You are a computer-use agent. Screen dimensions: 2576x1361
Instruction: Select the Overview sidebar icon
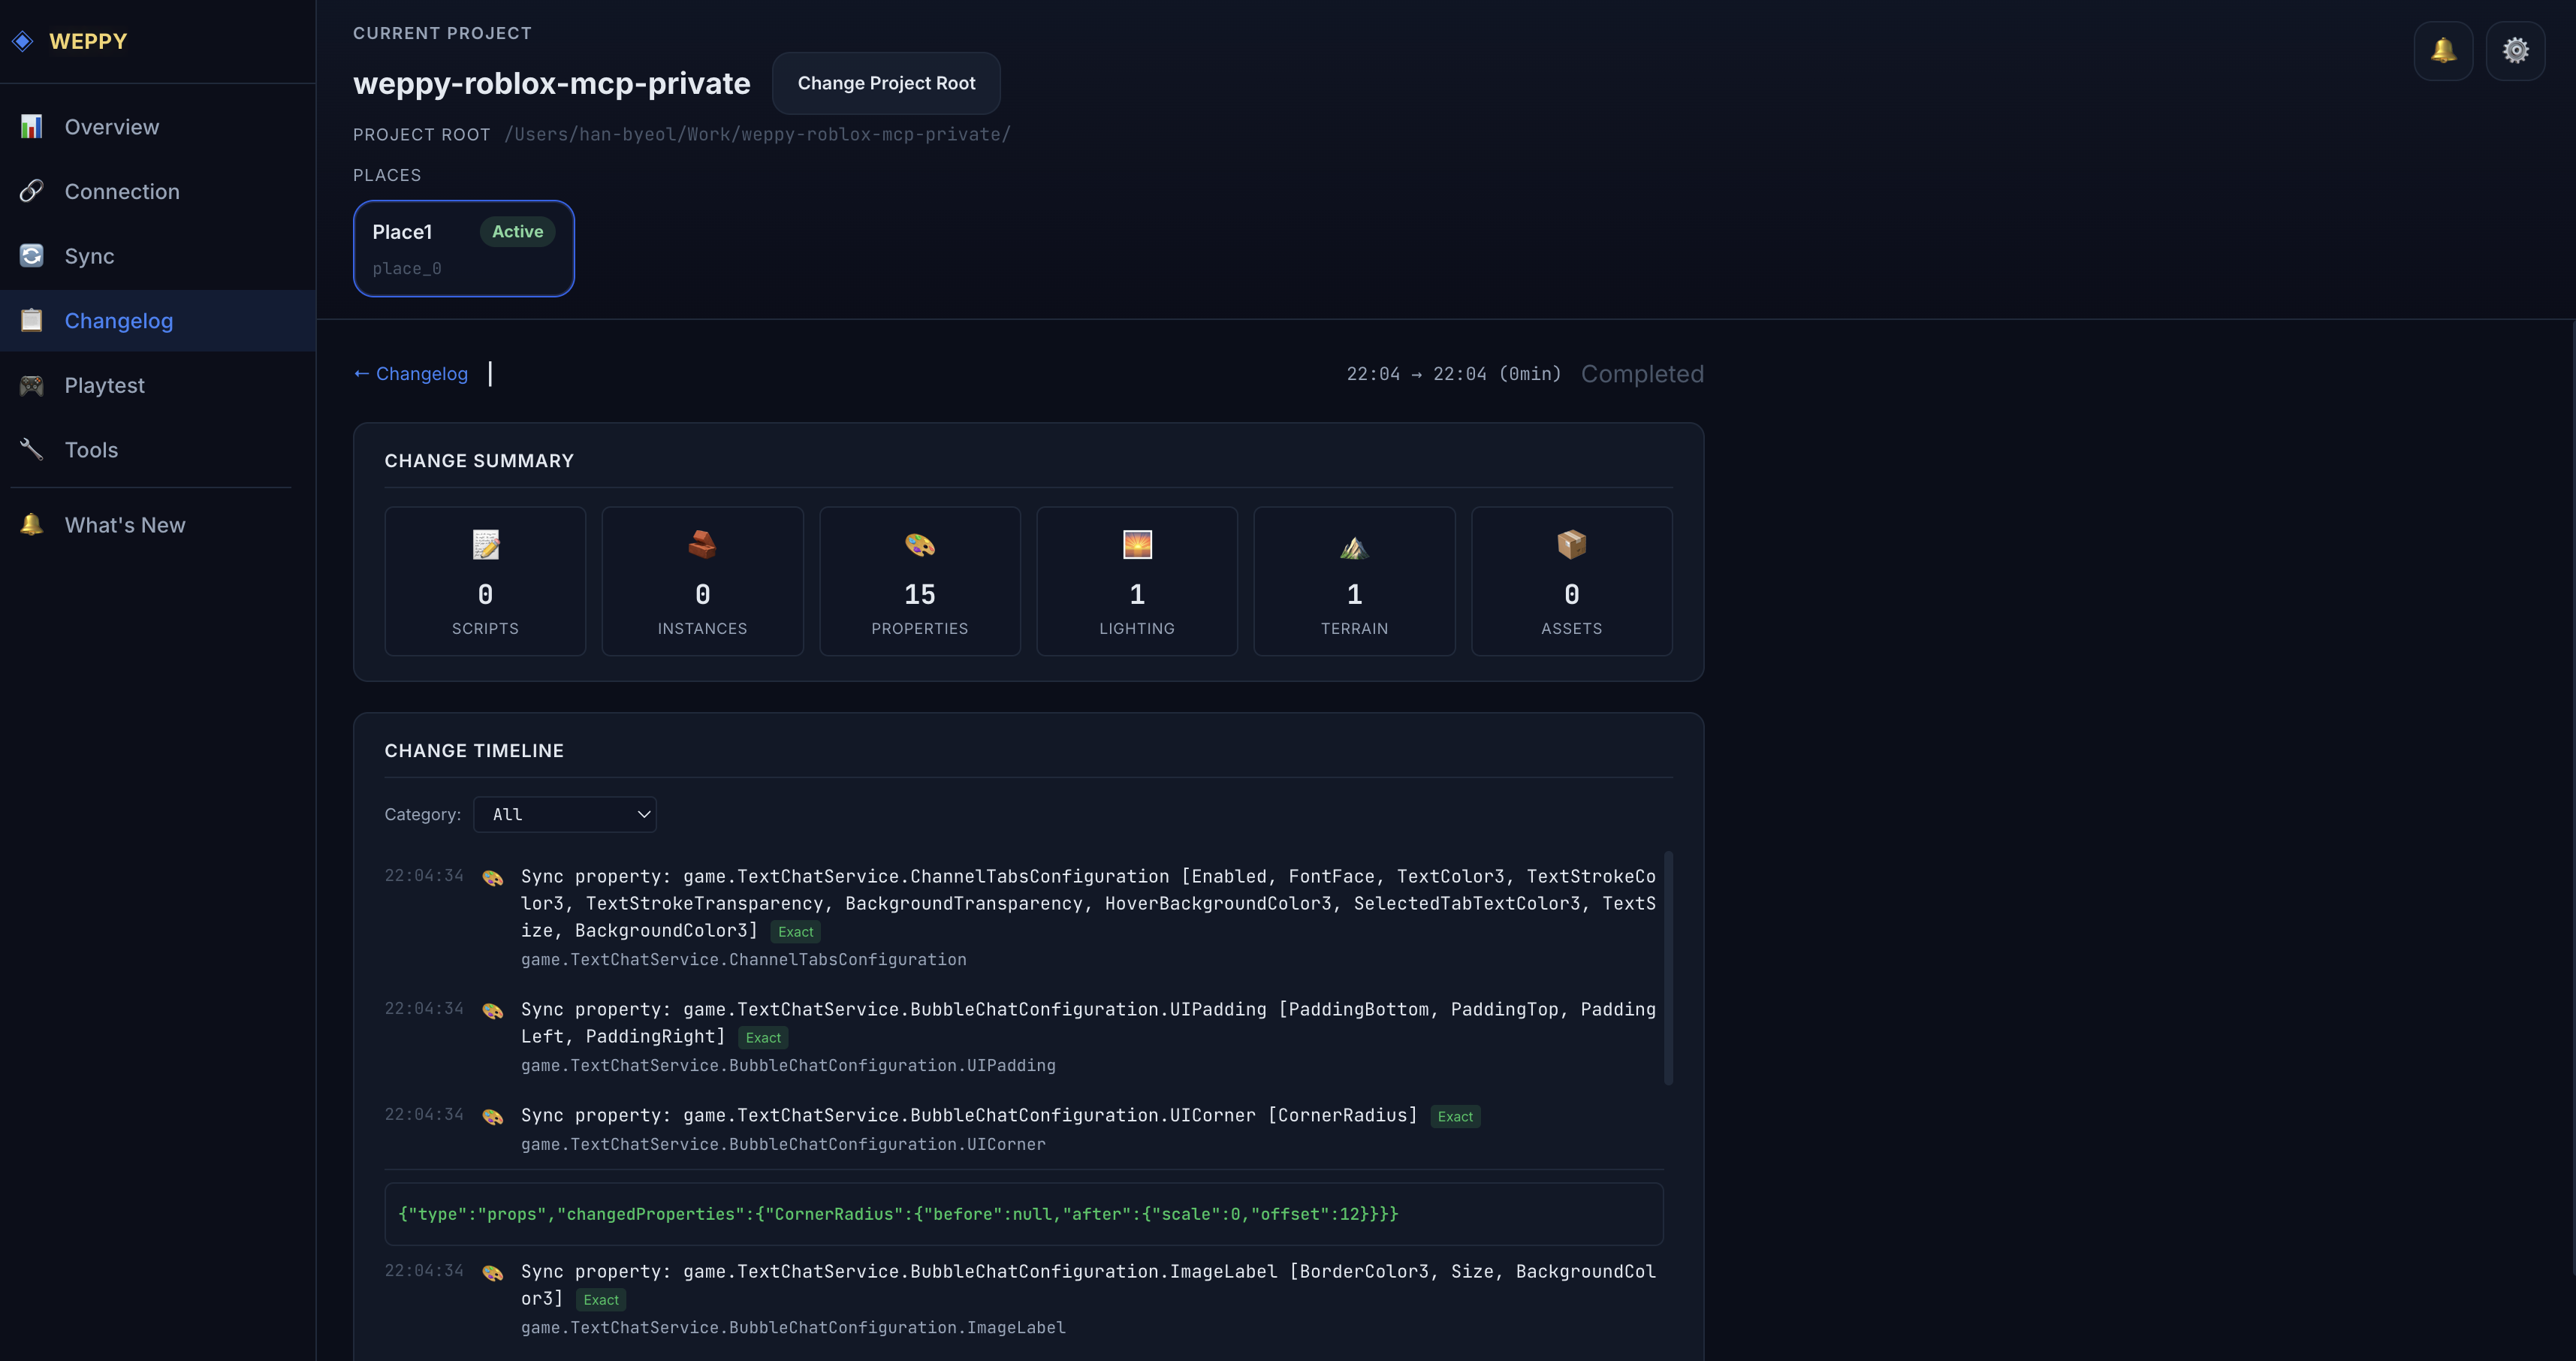[x=31, y=126]
